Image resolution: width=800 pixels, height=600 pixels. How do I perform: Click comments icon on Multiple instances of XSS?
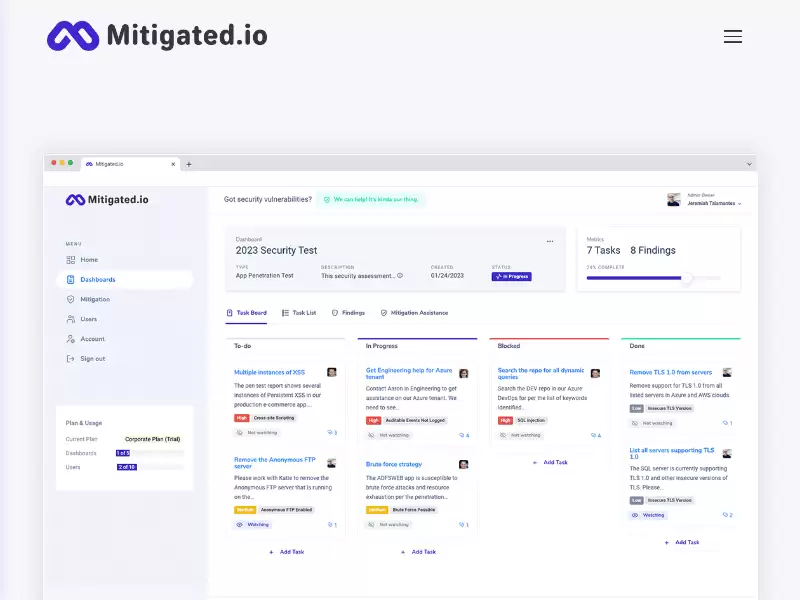(x=332, y=433)
